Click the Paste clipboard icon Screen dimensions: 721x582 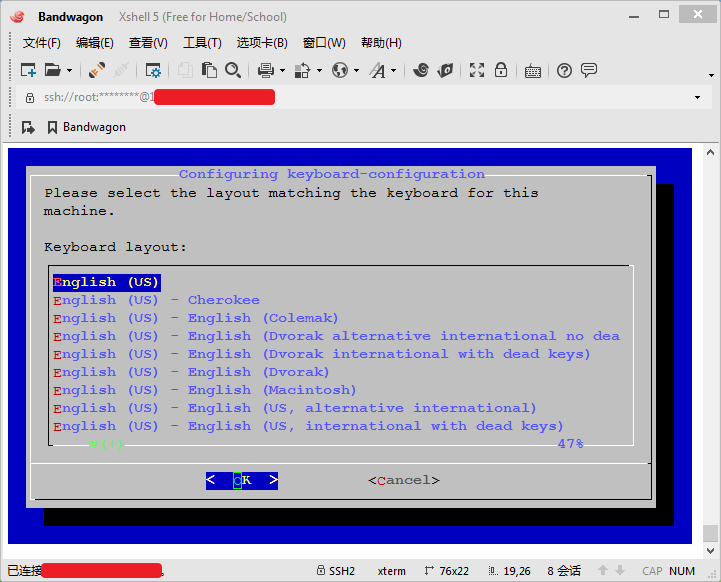pyautogui.click(x=209, y=70)
